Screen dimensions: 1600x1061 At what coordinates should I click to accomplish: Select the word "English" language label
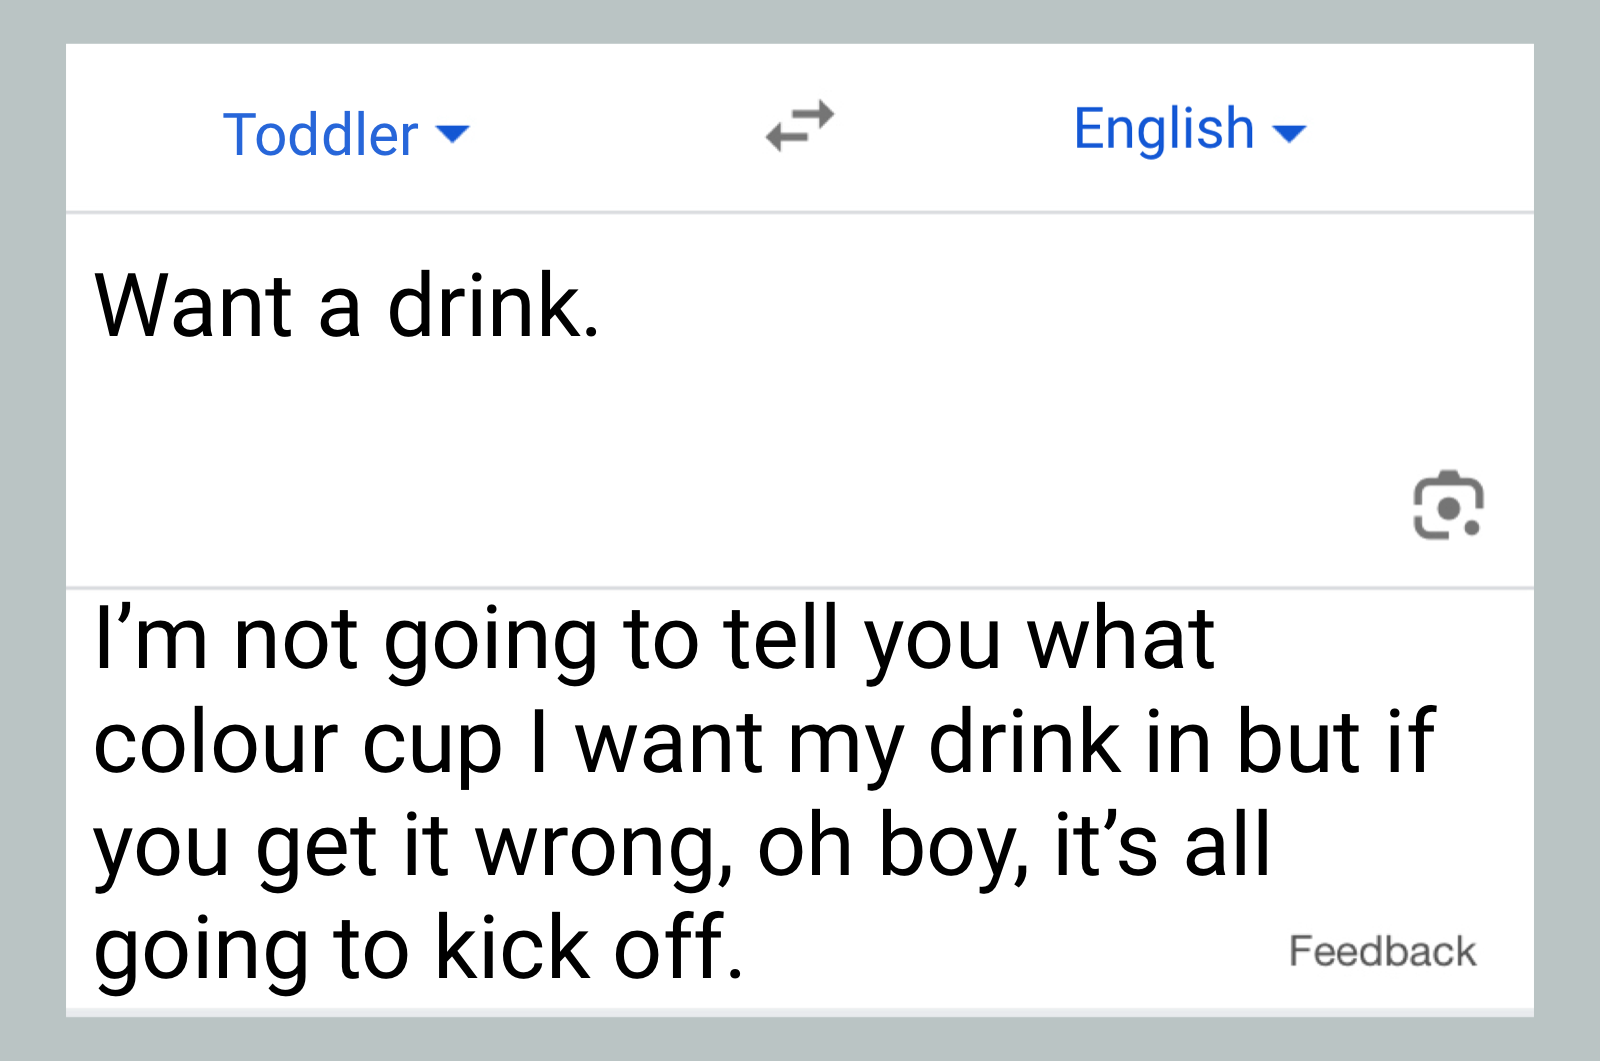[1164, 129]
